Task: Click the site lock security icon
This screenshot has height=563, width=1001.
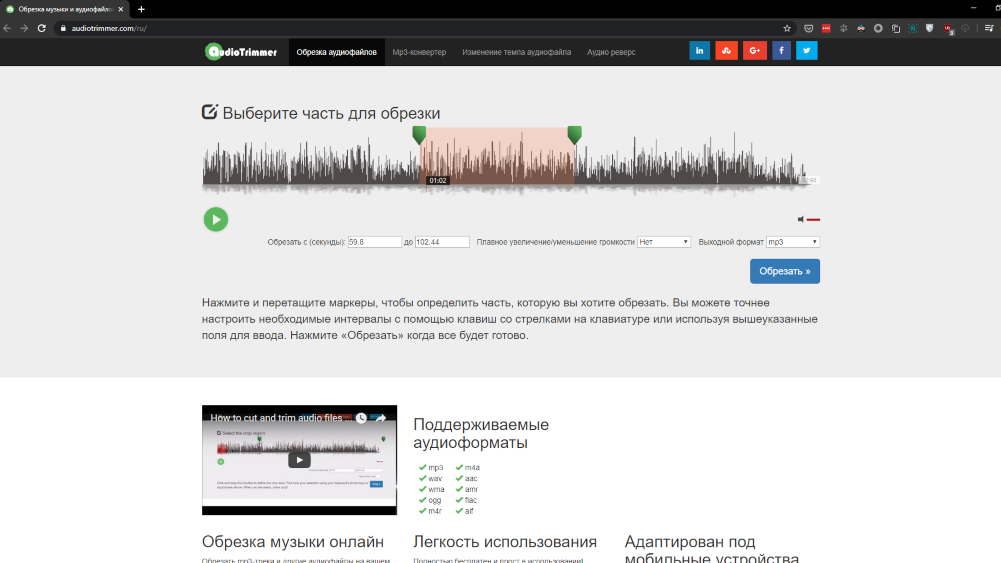Action: [63, 28]
